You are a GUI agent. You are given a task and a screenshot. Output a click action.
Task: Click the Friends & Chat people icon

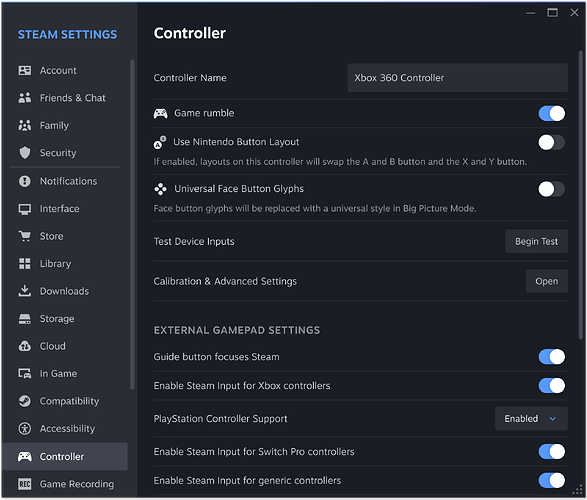click(25, 98)
